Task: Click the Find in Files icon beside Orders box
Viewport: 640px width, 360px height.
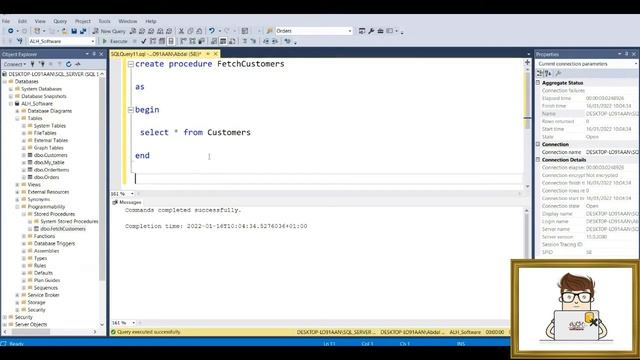Action: coord(269,31)
